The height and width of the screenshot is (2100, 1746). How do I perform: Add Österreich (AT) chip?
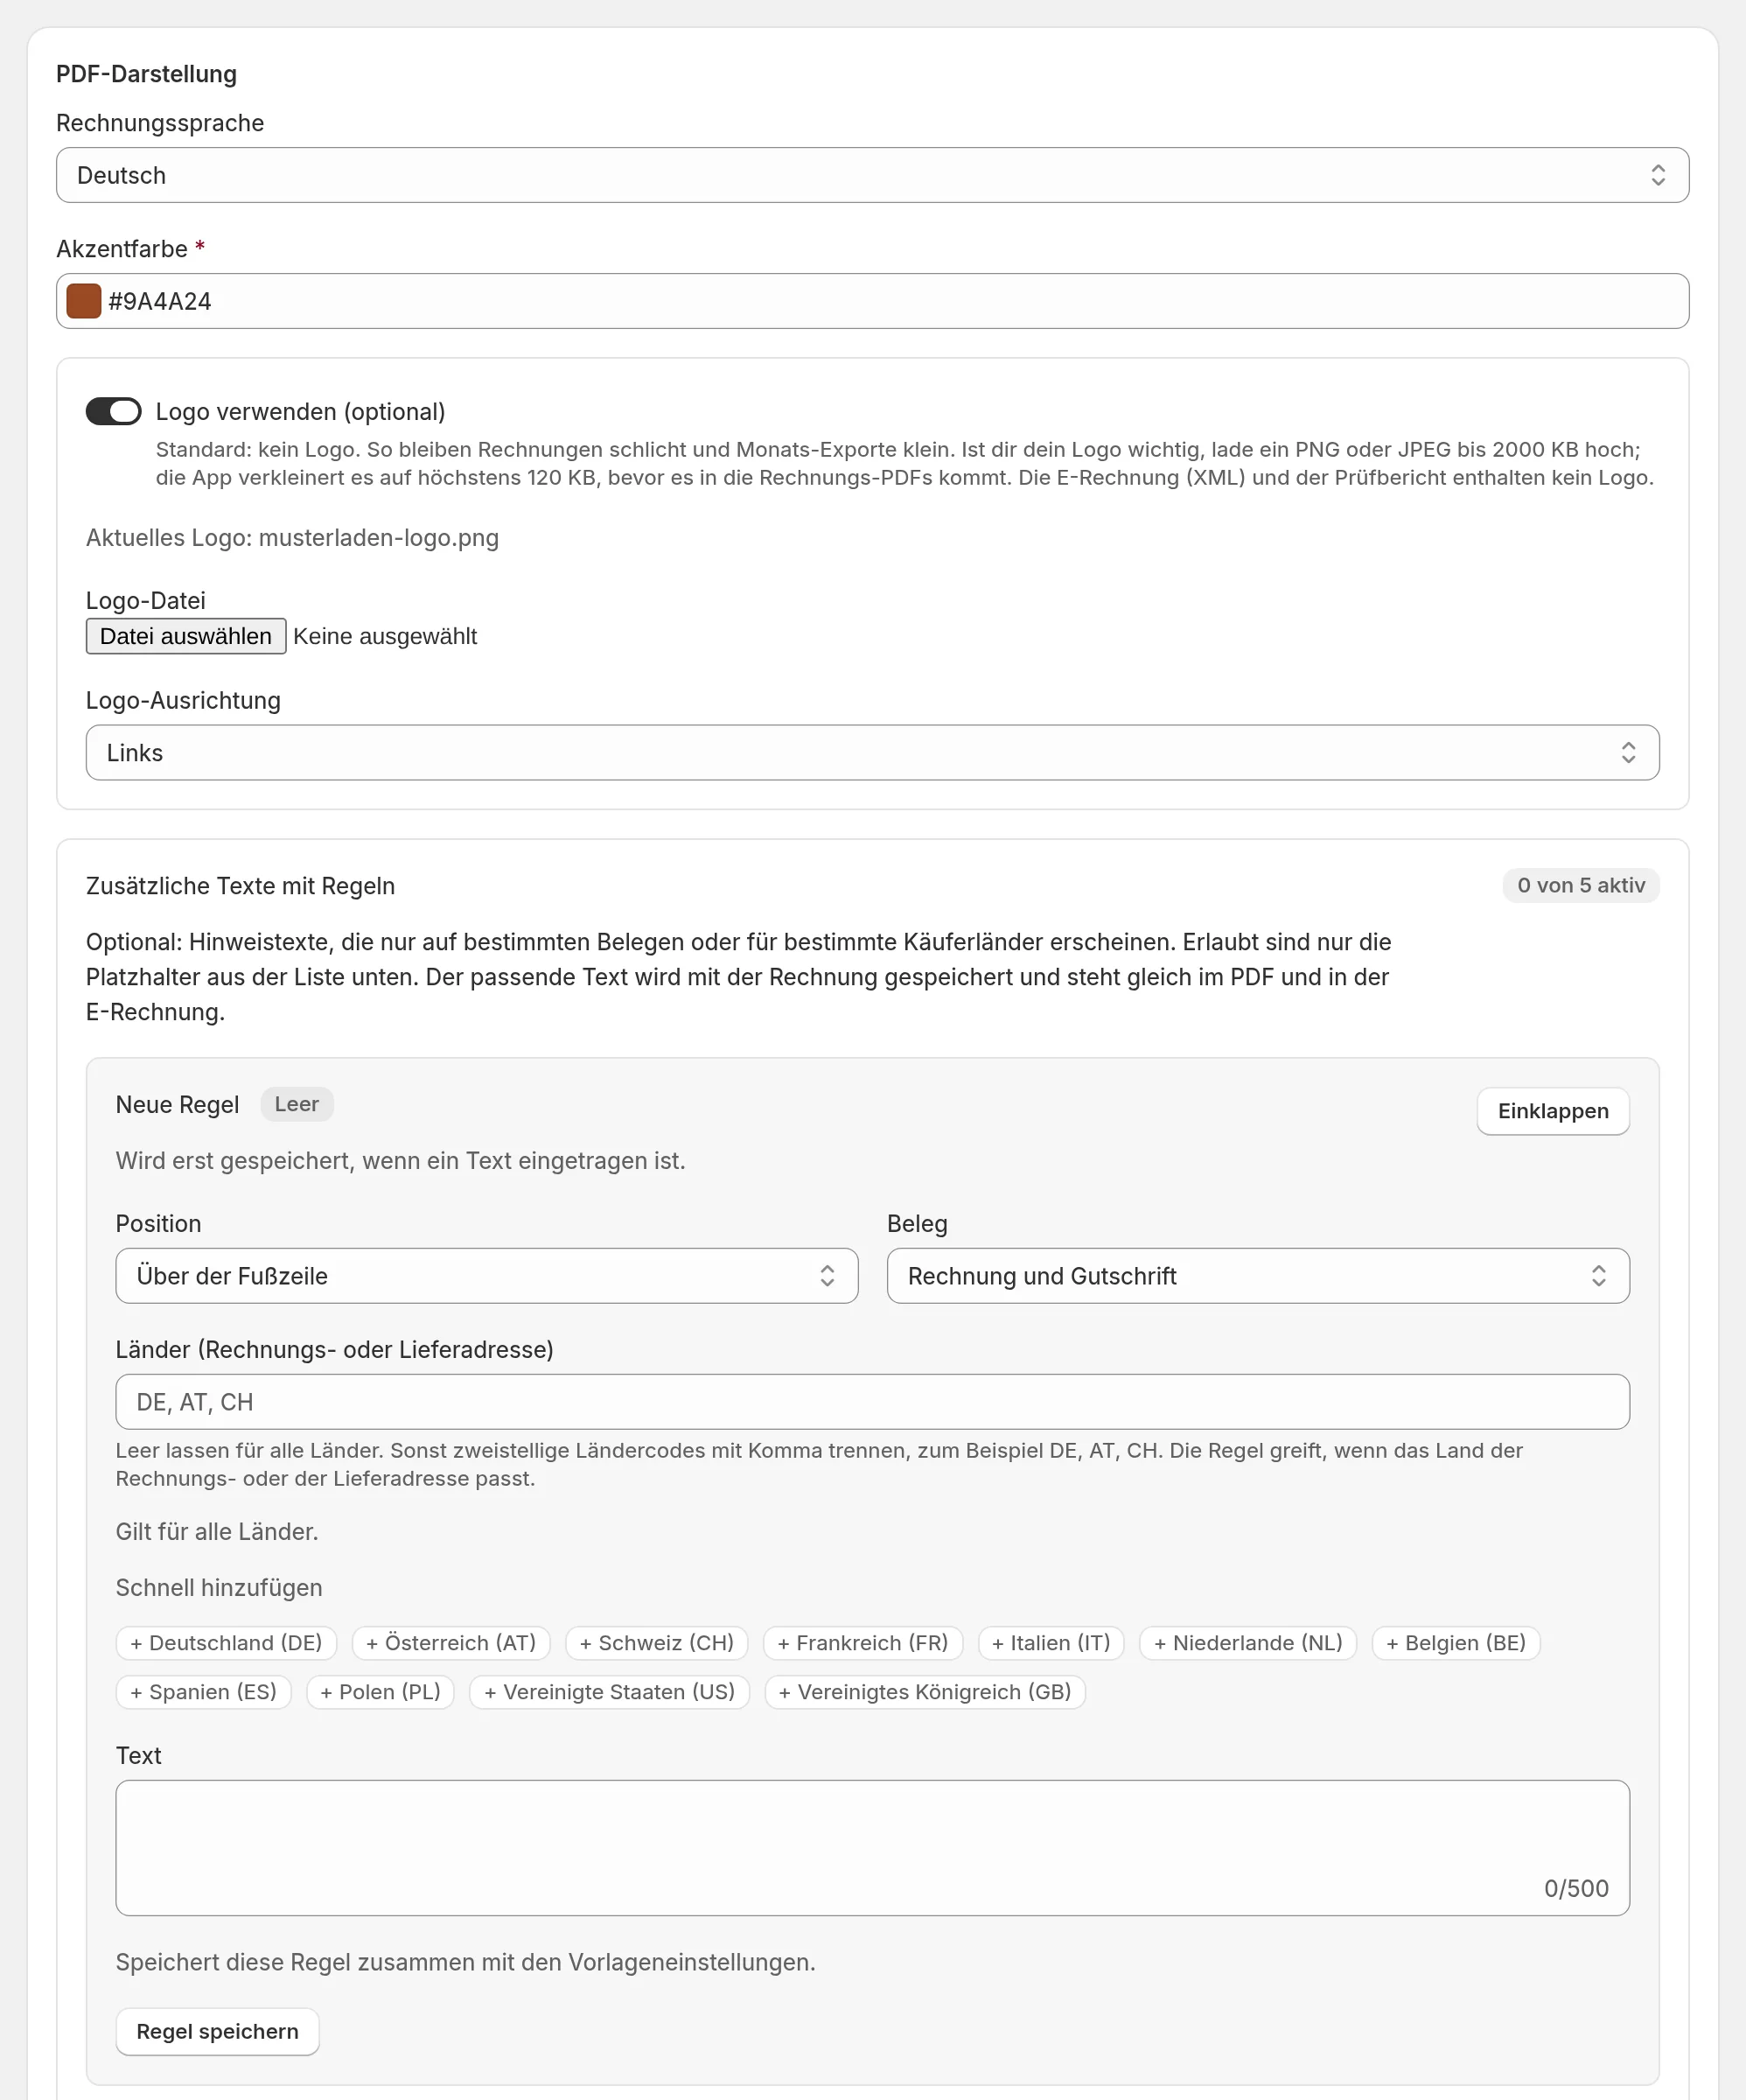click(451, 1643)
